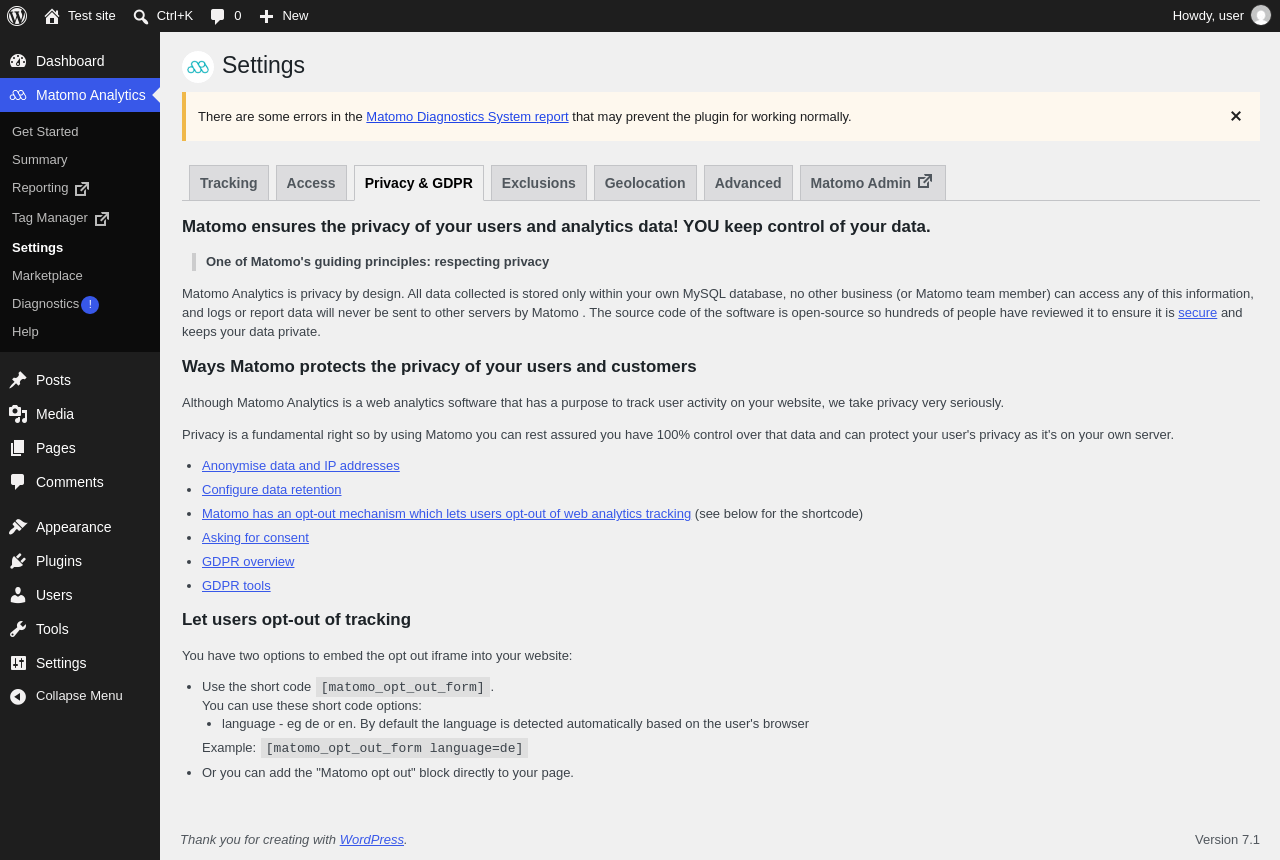Image resolution: width=1280 pixels, height=860 pixels.
Task: Click the Posts pin icon
Action: [18, 380]
